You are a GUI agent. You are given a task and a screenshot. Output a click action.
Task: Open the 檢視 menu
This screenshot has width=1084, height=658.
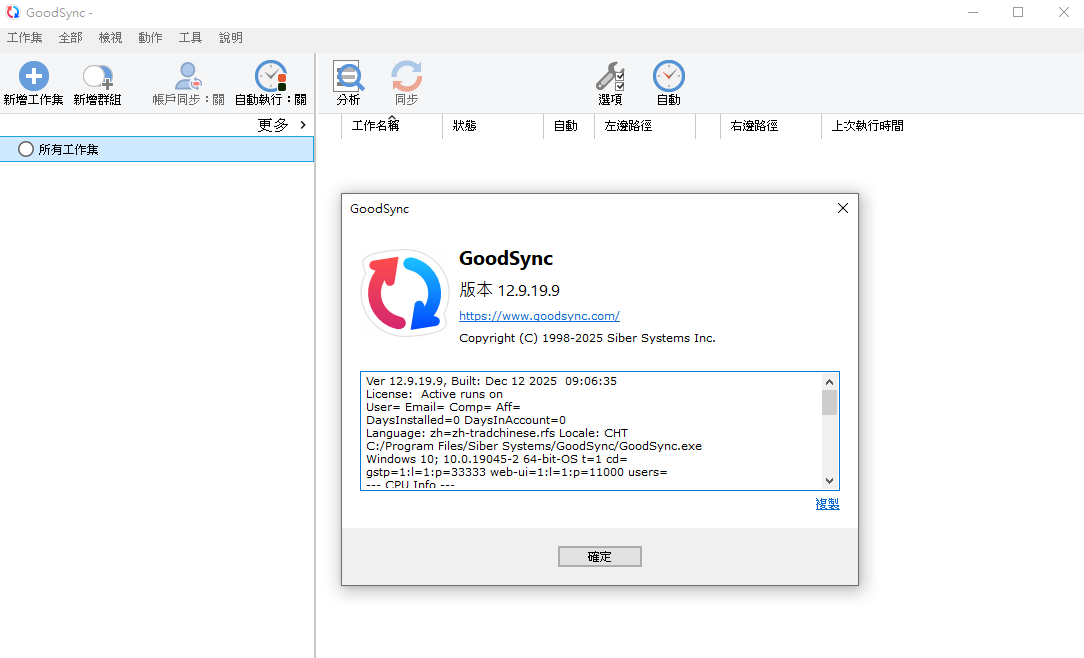110,38
